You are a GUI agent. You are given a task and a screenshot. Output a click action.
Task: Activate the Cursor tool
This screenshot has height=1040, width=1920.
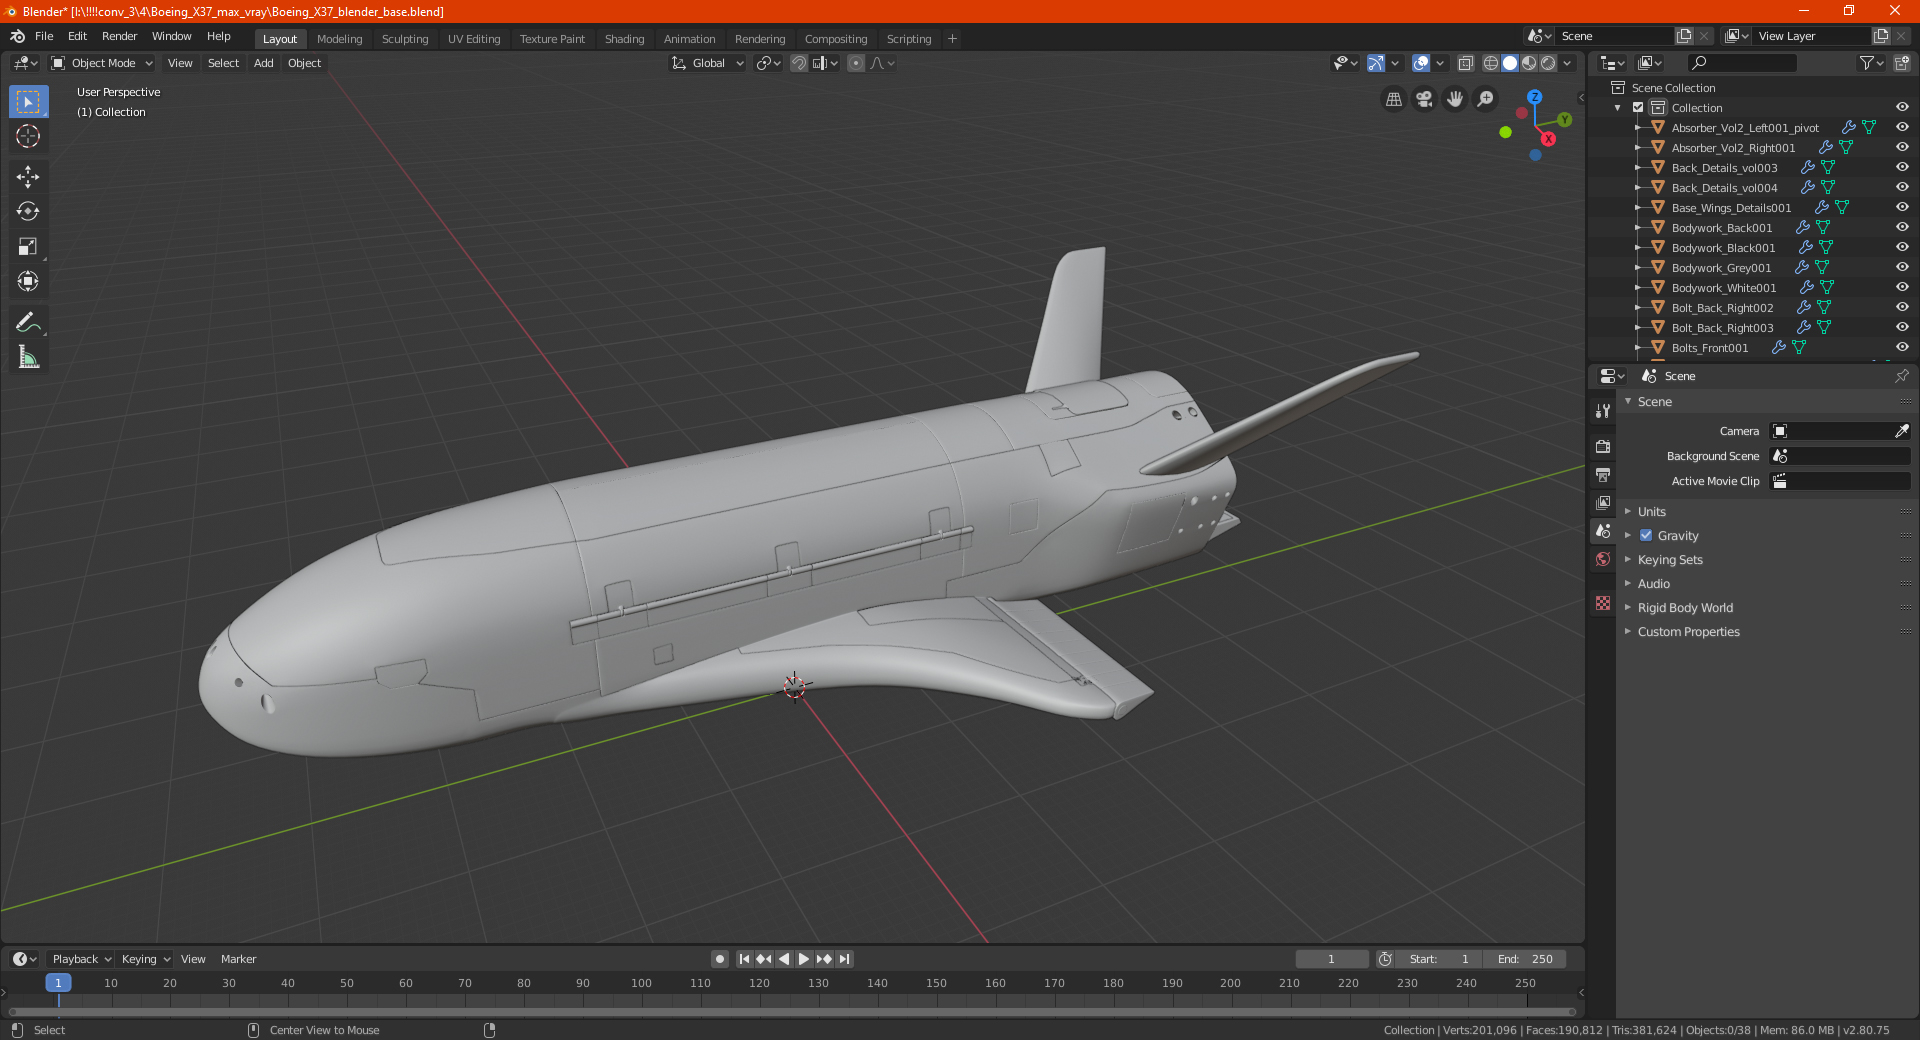(x=28, y=137)
